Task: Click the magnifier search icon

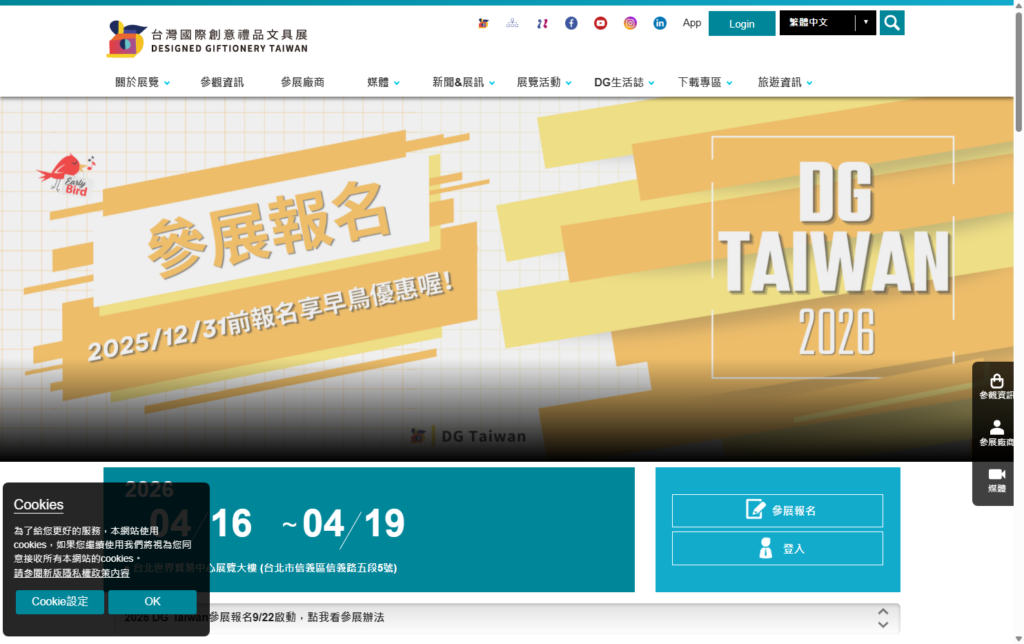Action: [892, 23]
